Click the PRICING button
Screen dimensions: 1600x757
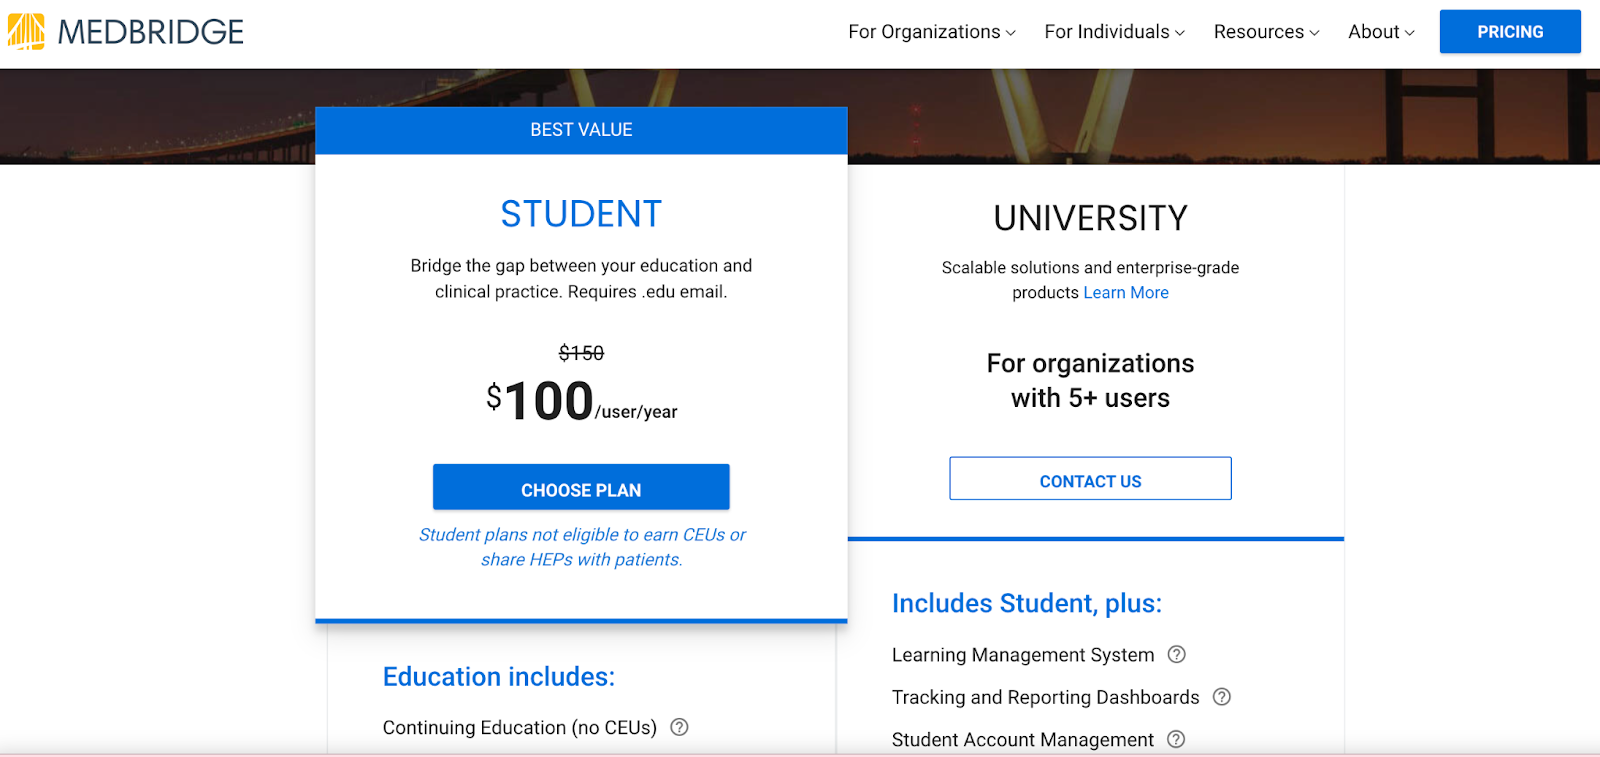pos(1510,32)
